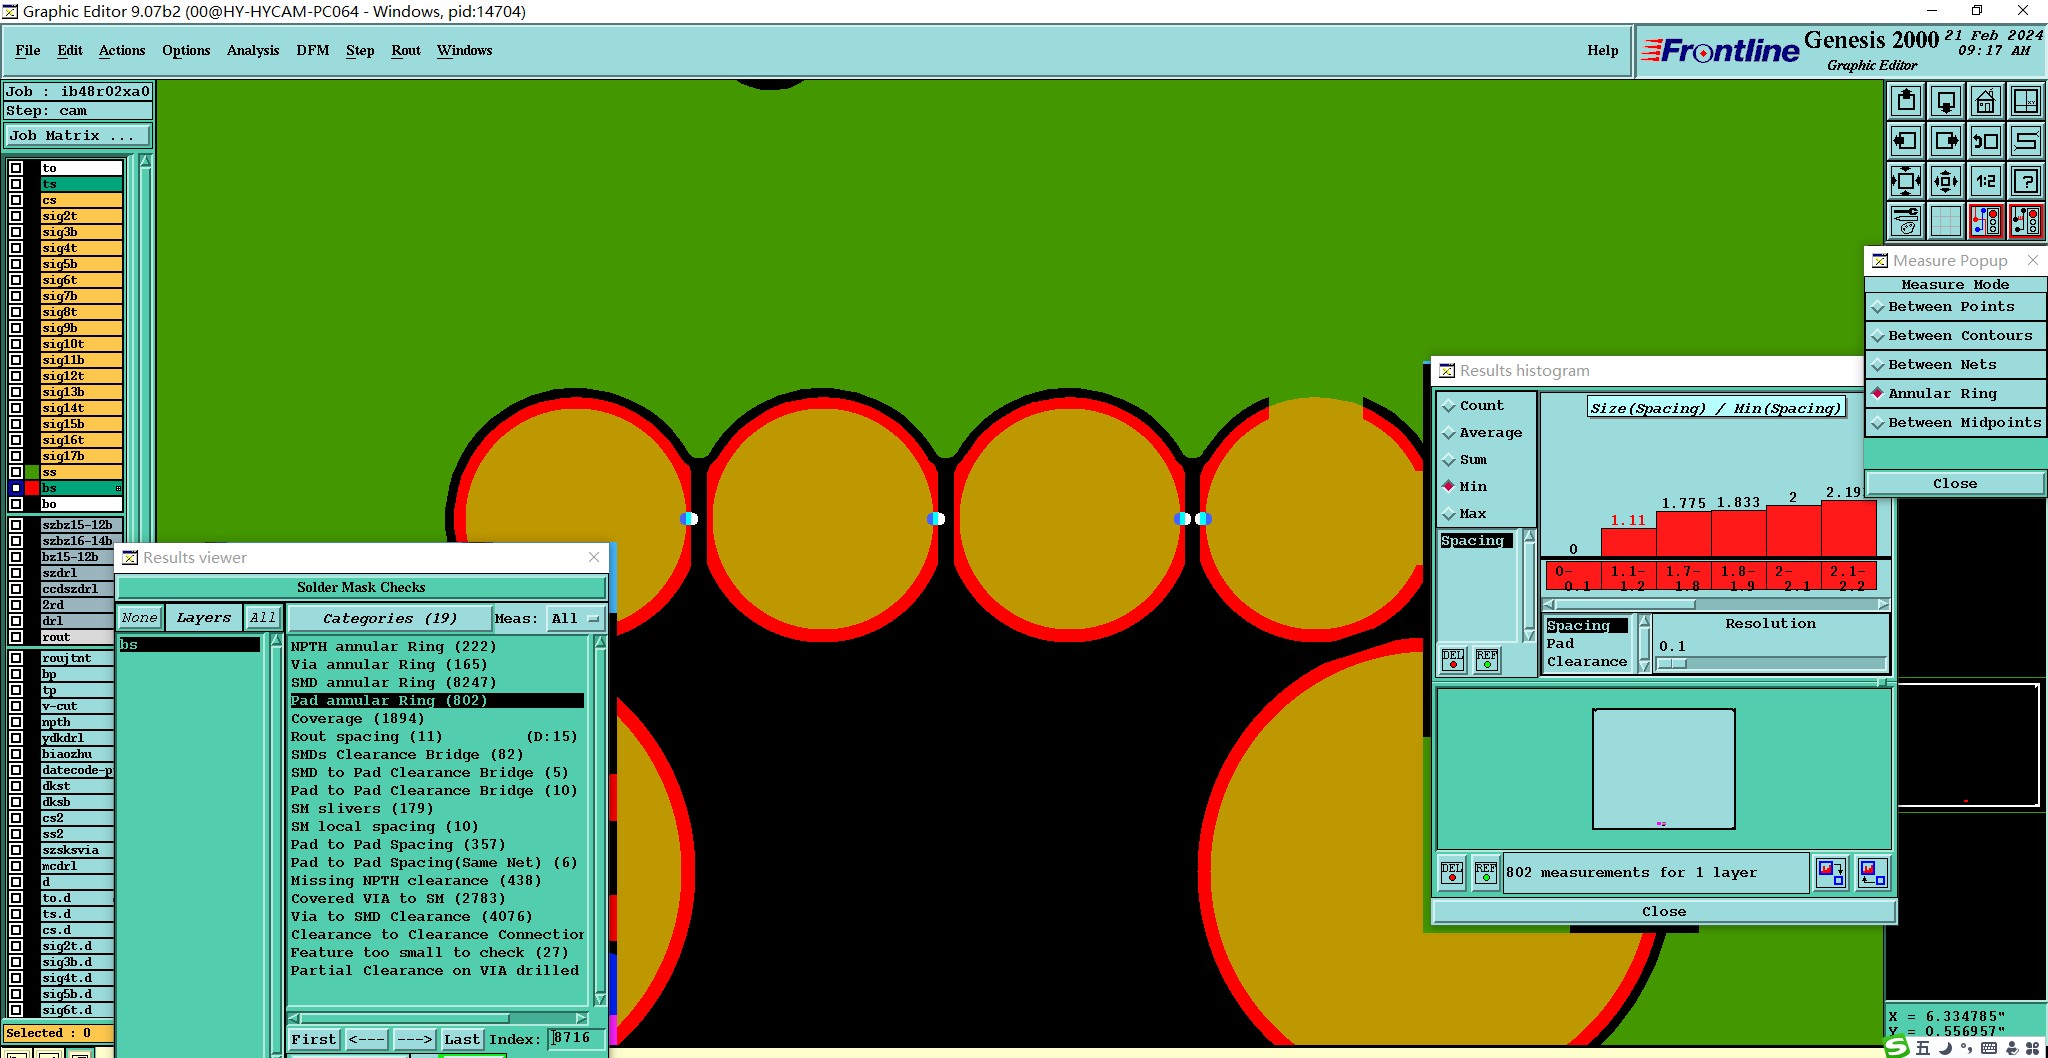This screenshot has height=1058, width=2048.
Task: Click the pan down icon
Action: 1946,101
